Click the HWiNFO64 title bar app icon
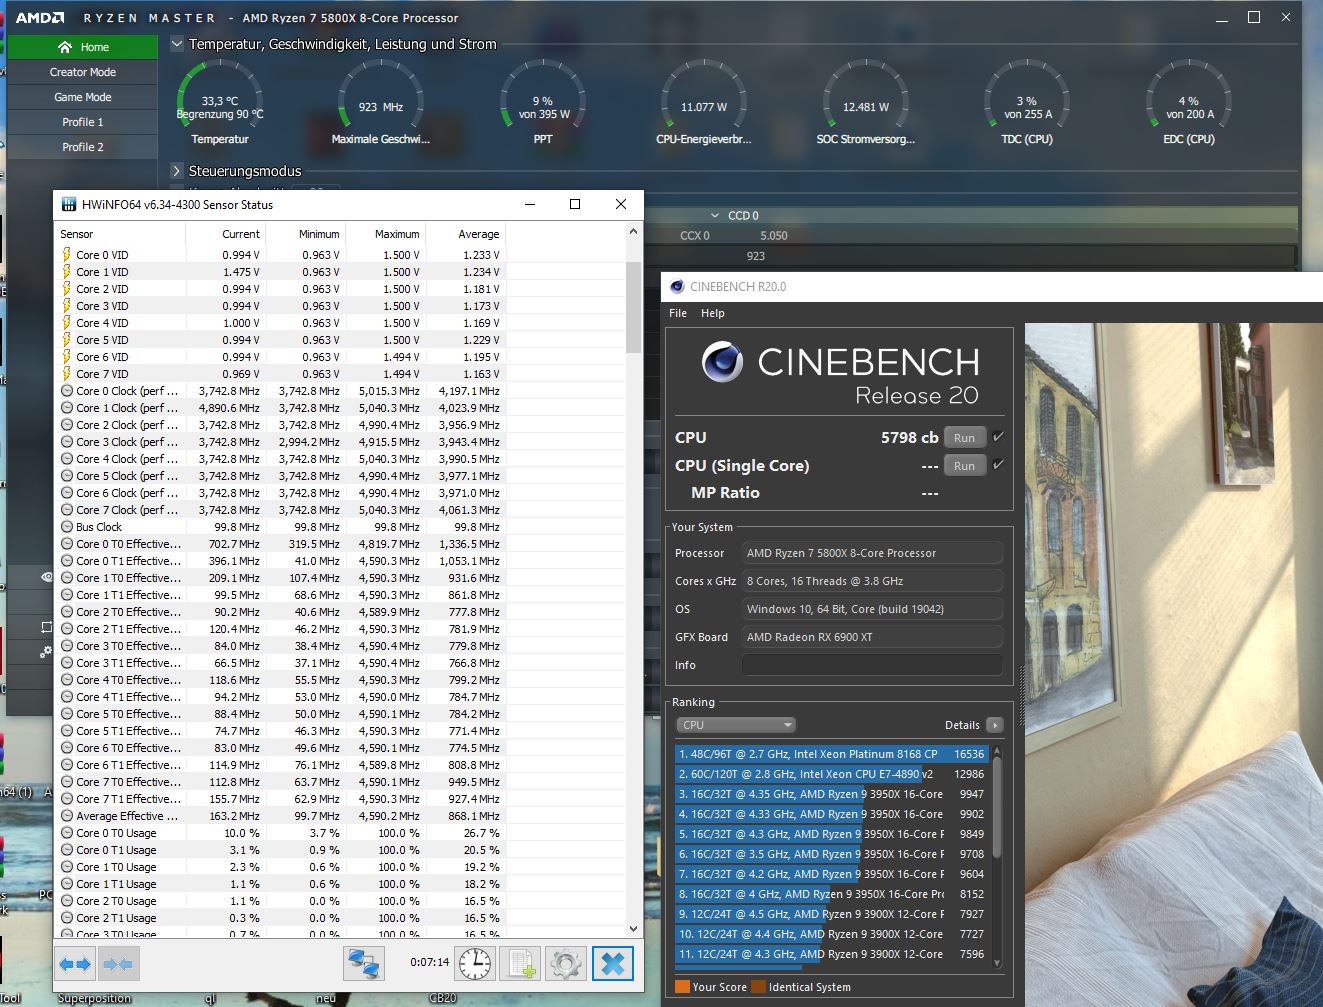 [x=69, y=204]
